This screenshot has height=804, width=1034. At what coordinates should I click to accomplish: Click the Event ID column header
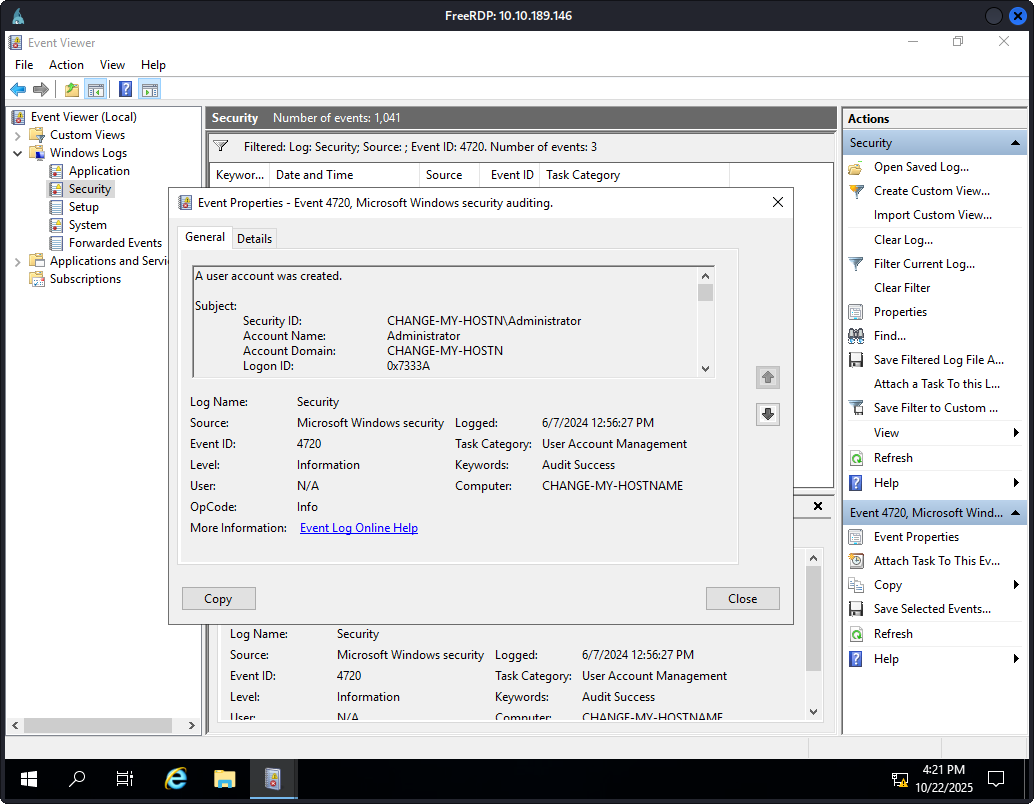[x=512, y=175]
